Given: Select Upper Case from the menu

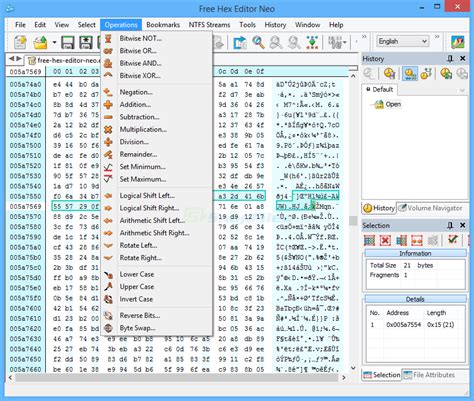Looking at the screenshot, I should (x=157, y=287).
